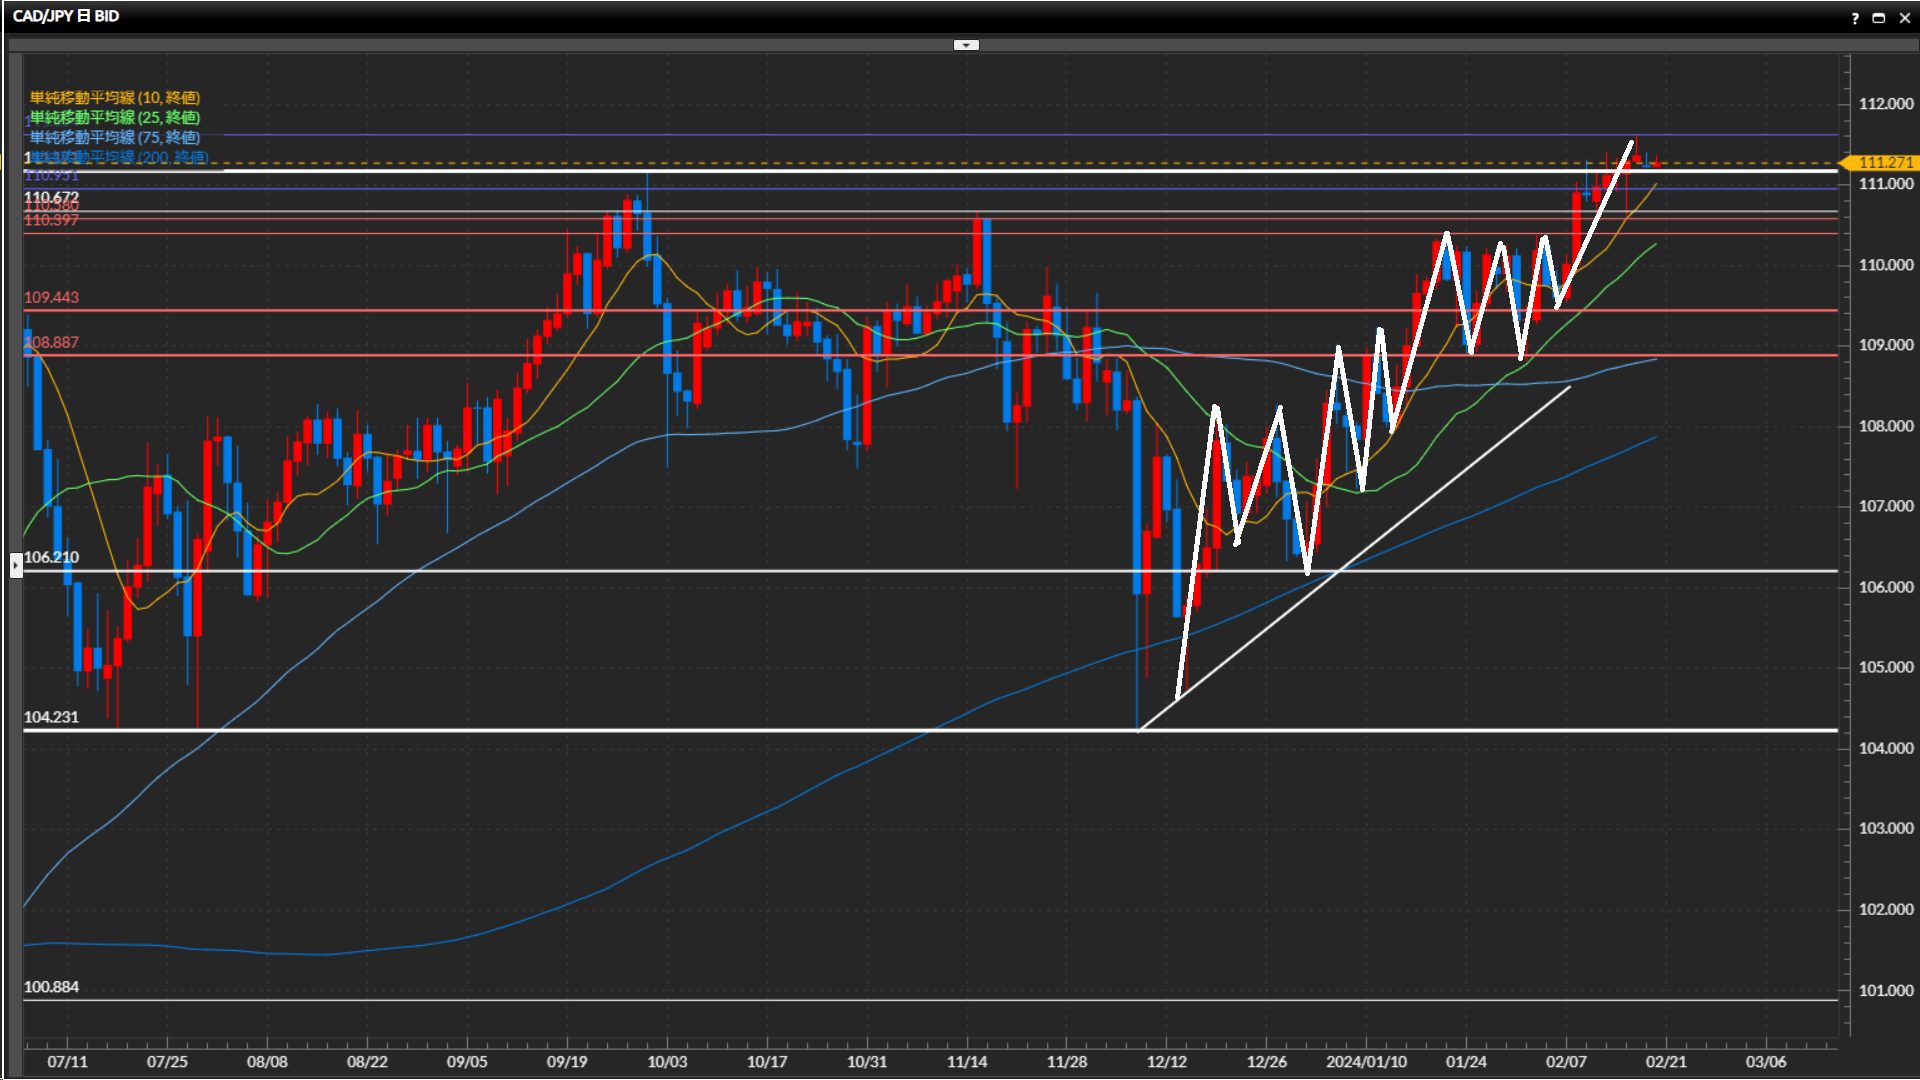The image size is (1920, 1080).
Task: Select the 10-period moving average label
Action: click(115, 97)
